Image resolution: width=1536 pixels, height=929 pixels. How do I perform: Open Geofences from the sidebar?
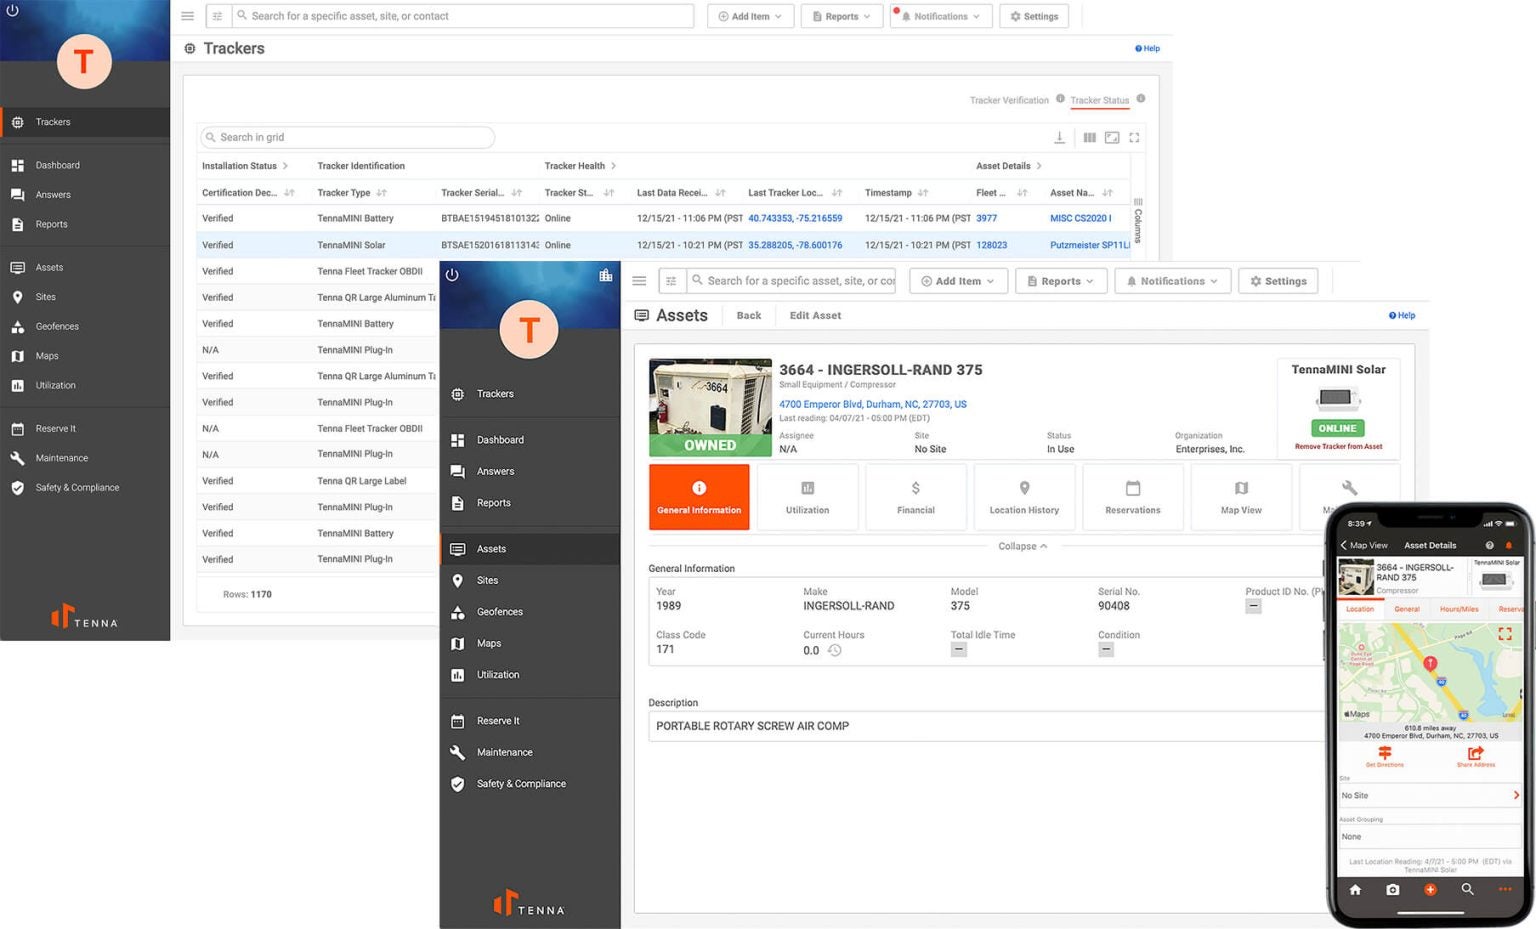(57, 326)
